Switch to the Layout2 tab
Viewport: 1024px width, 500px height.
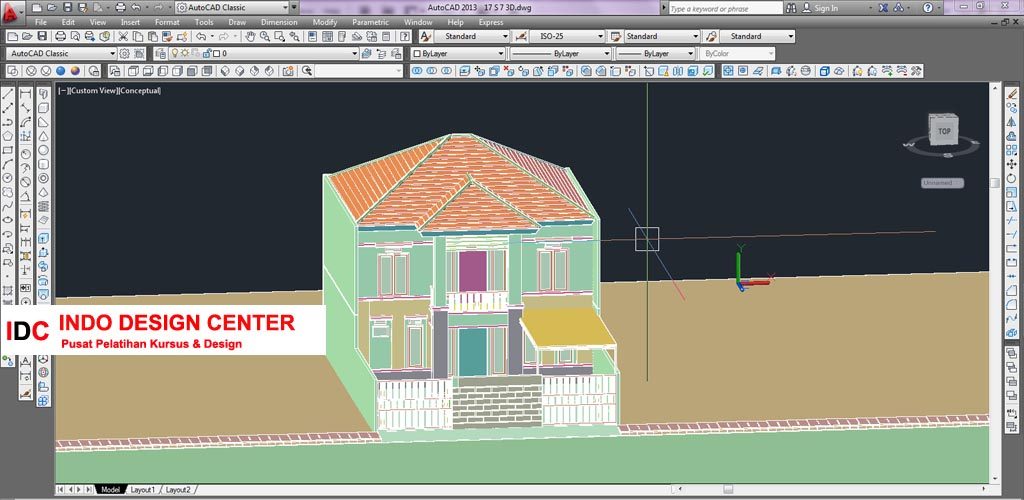[x=178, y=490]
